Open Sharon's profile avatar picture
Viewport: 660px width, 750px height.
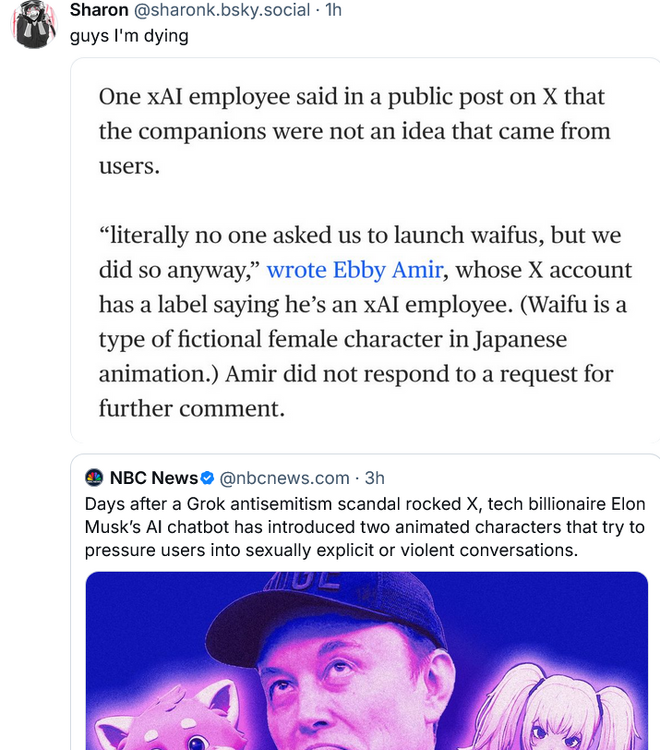(x=35, y=25)
